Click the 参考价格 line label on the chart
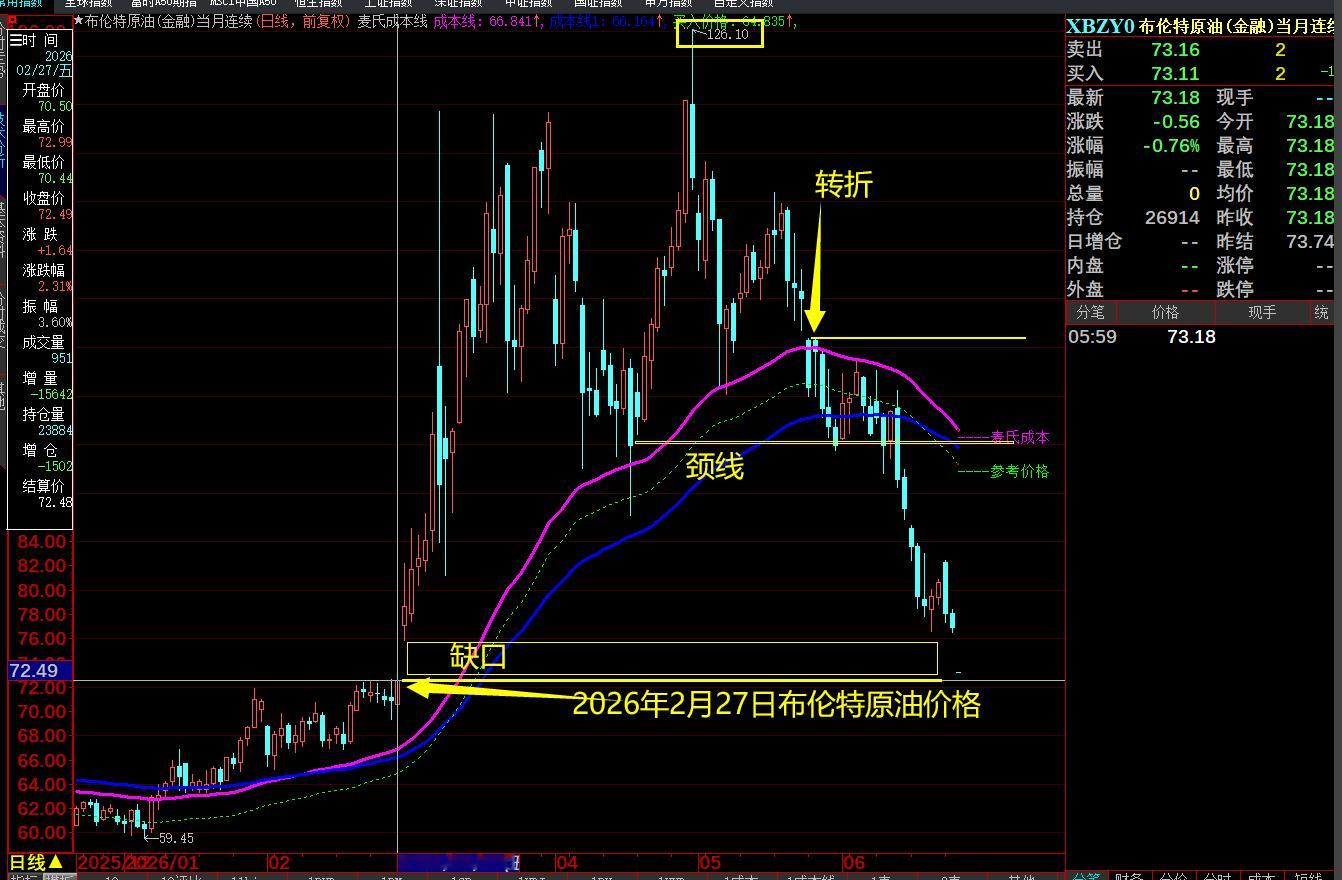Image resolution: width=1342 pixels, height=880 pixels. [1020, 471]
